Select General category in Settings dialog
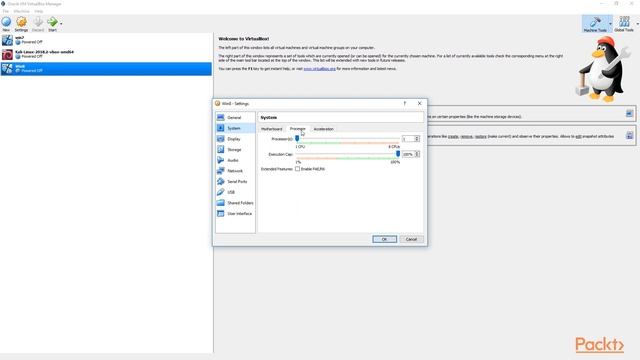 click(x=236, y=118)
